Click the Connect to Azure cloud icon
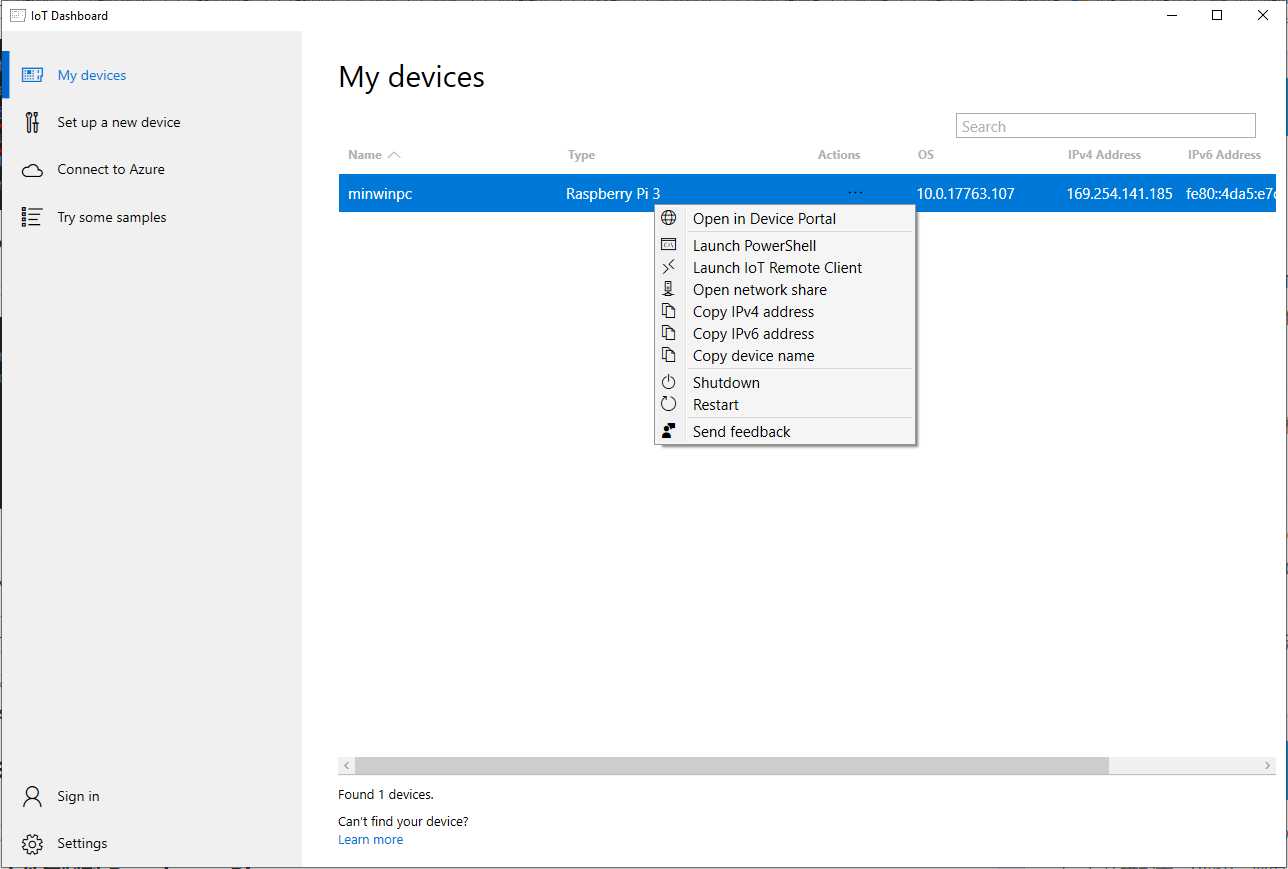 pyautogui.click(x=32, y=170)
